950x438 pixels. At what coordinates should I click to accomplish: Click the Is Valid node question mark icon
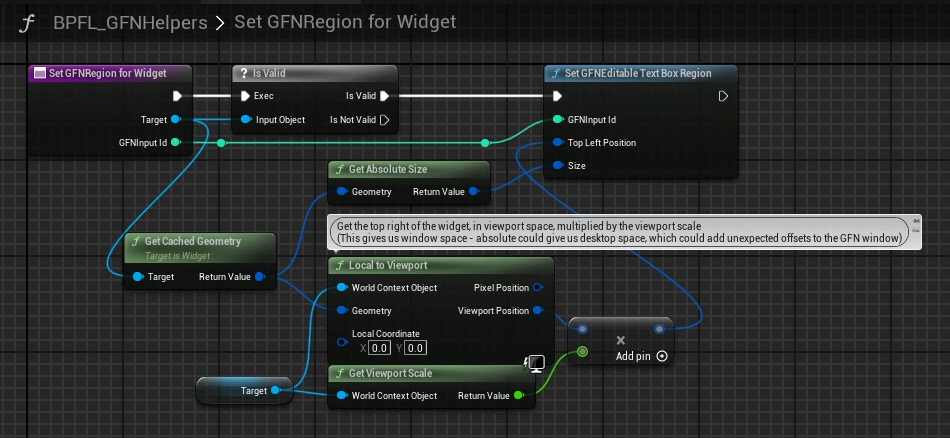pyautogui.click(x=242, y=73)
